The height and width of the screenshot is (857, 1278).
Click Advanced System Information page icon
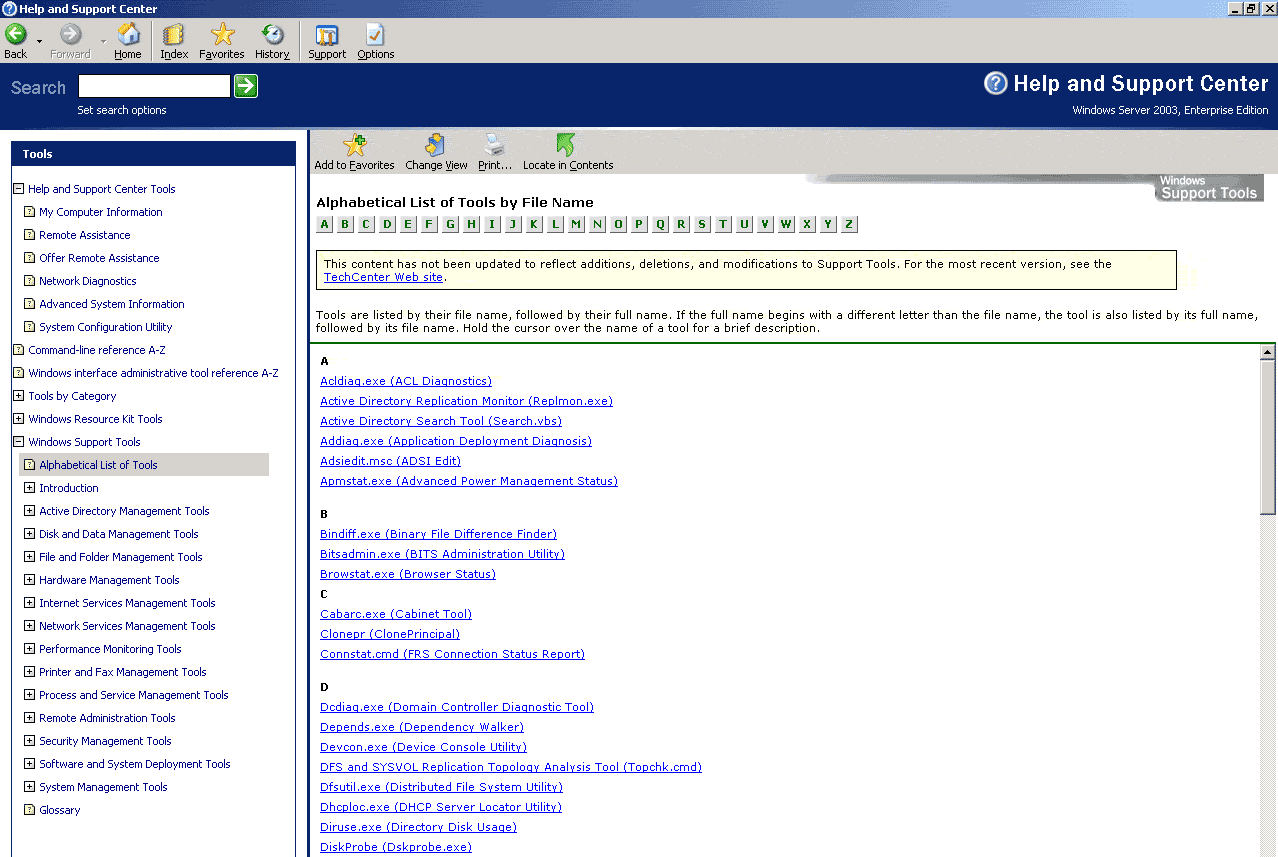tap(29, 304)
